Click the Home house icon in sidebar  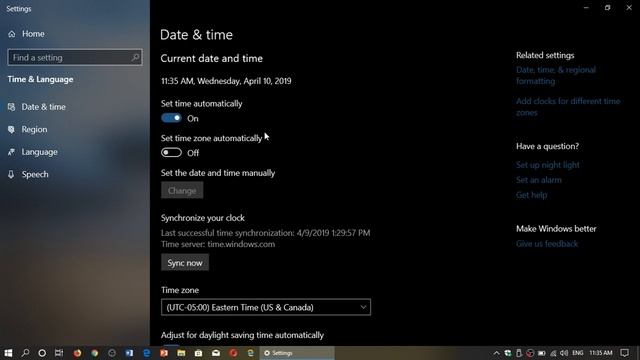(x=11, y=34)
